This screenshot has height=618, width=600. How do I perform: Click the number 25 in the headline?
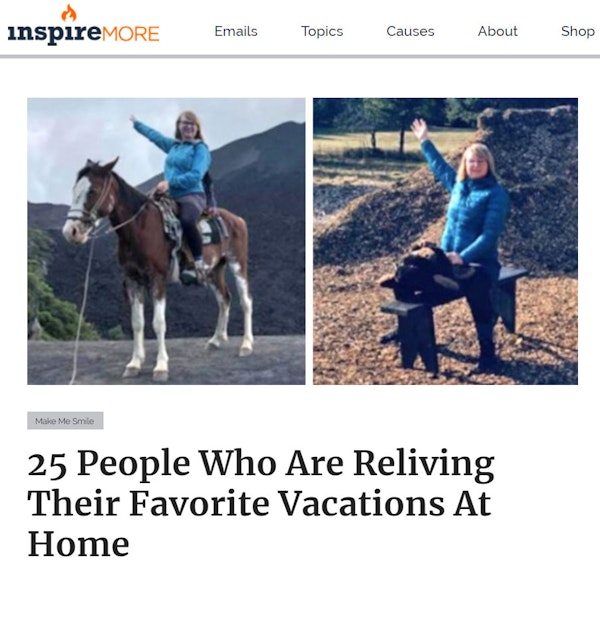tap(47, 464)
